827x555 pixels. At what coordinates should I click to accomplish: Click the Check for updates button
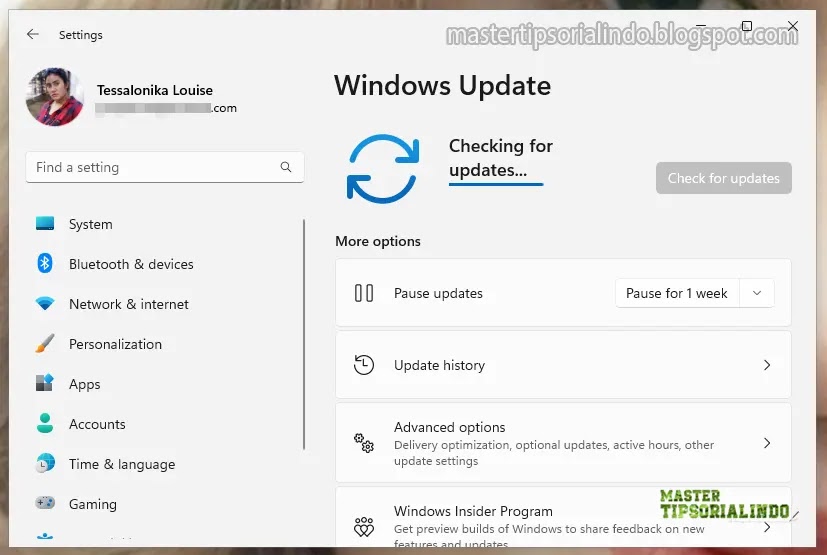pos(724,178)
